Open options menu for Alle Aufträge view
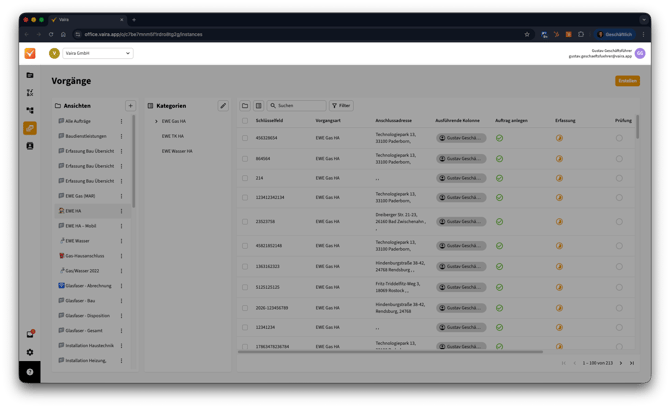 [x=122, y=121]
